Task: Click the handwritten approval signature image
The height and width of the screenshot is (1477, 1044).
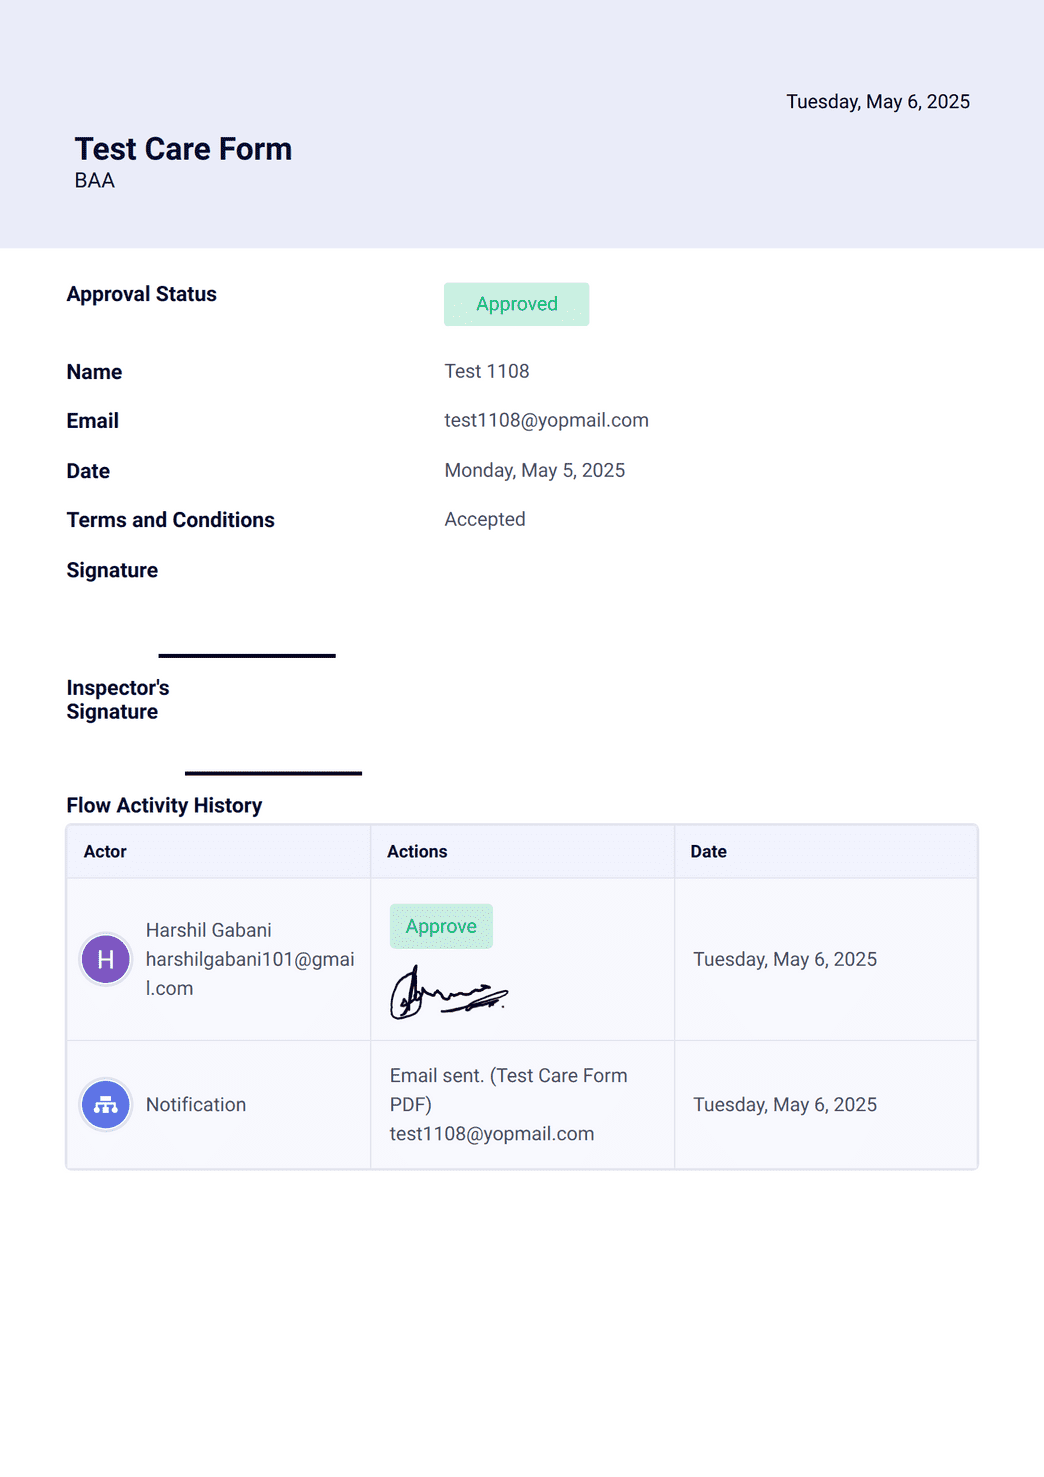Action: pos(448,992)
